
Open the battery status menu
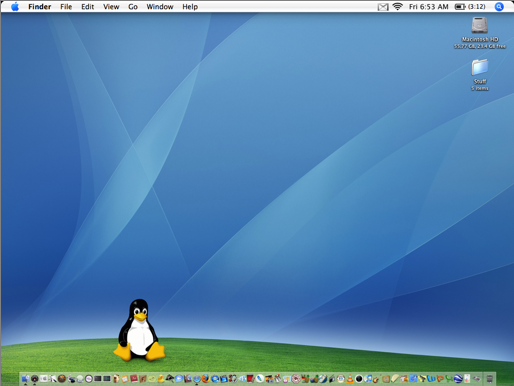tap(470, 7)
